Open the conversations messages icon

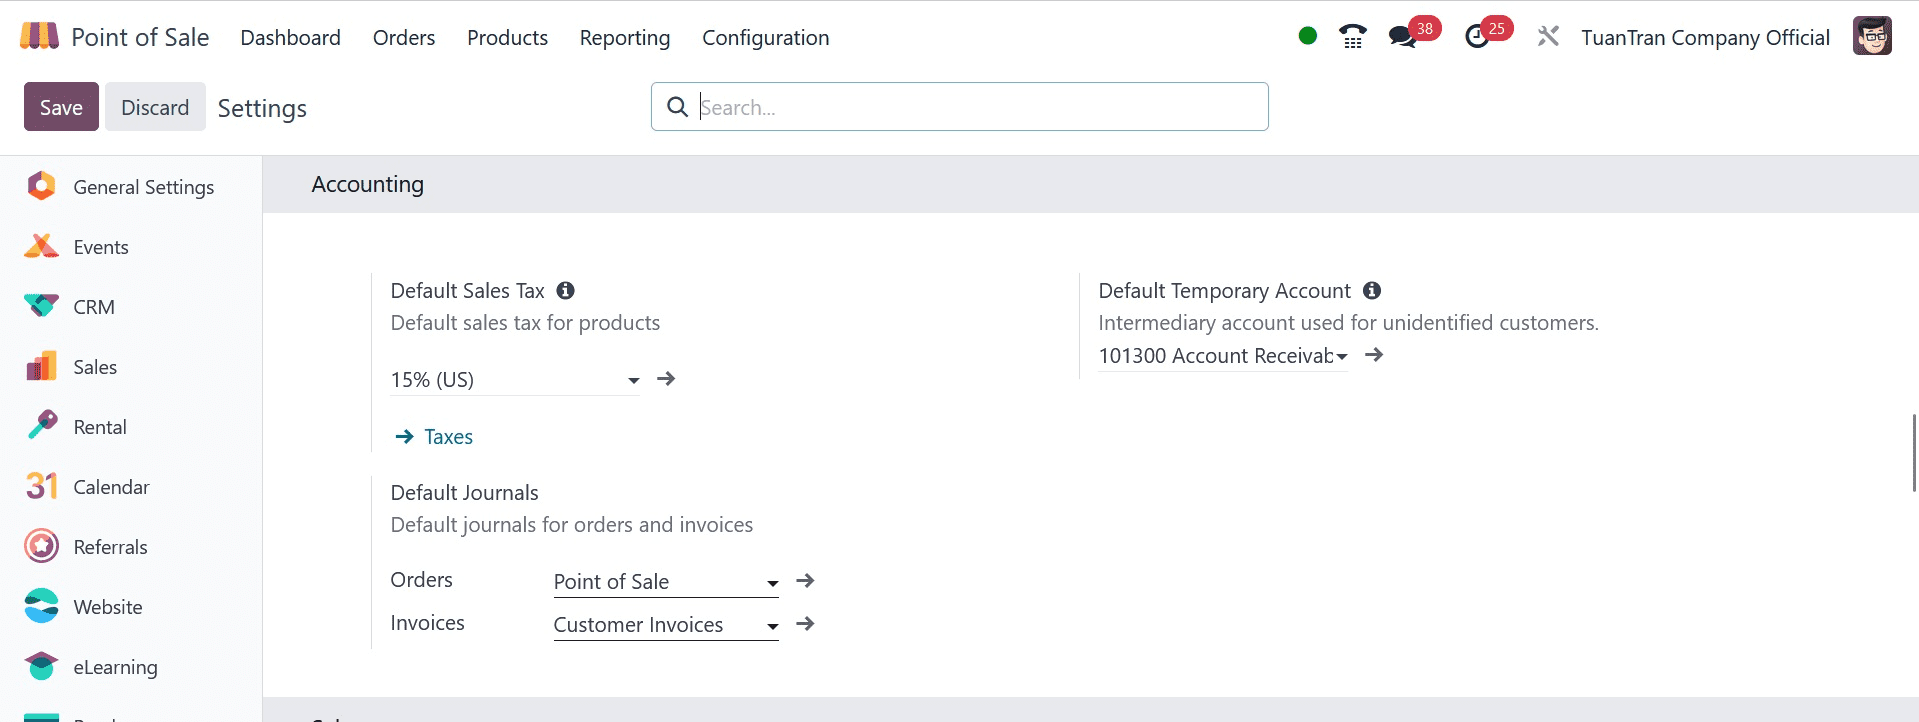pos(1402,37)
